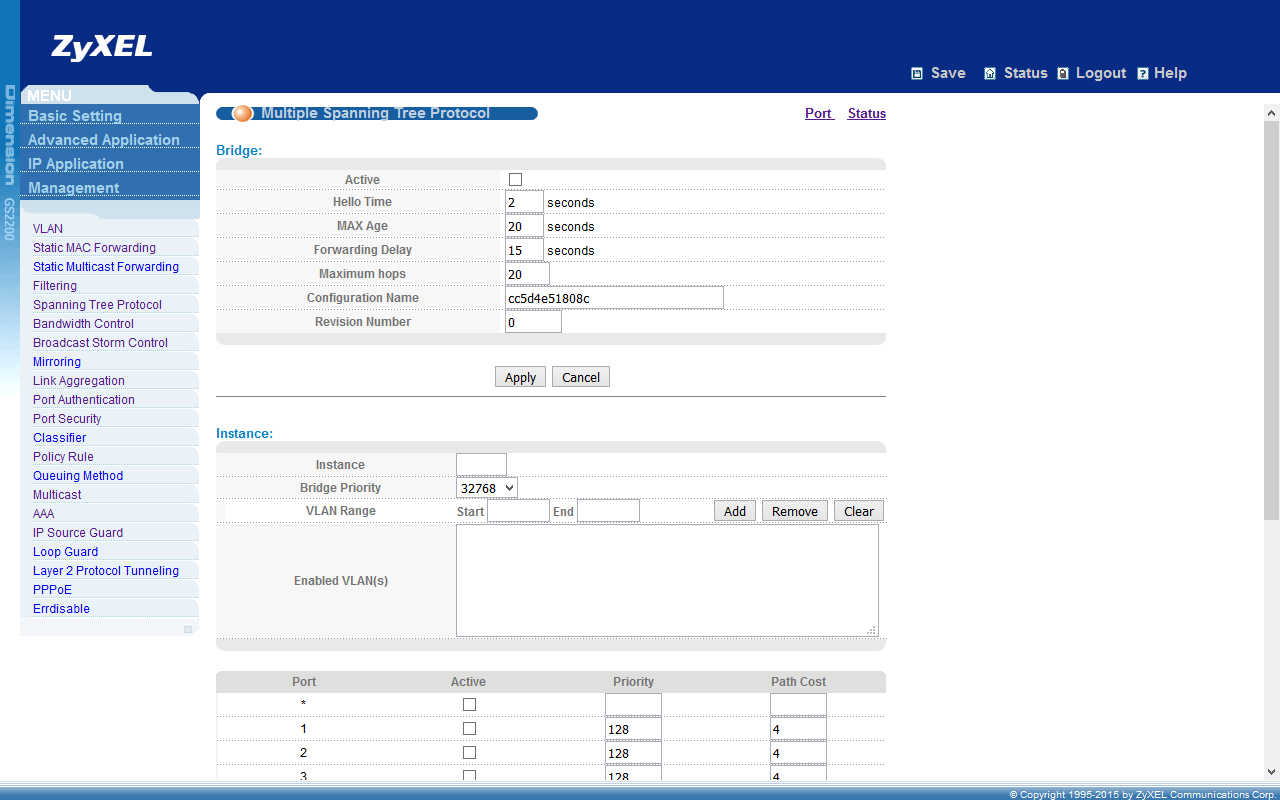This screenshot has width=1280, height=800.
Task: Open the Errdisable page
Action: (61, 609)
